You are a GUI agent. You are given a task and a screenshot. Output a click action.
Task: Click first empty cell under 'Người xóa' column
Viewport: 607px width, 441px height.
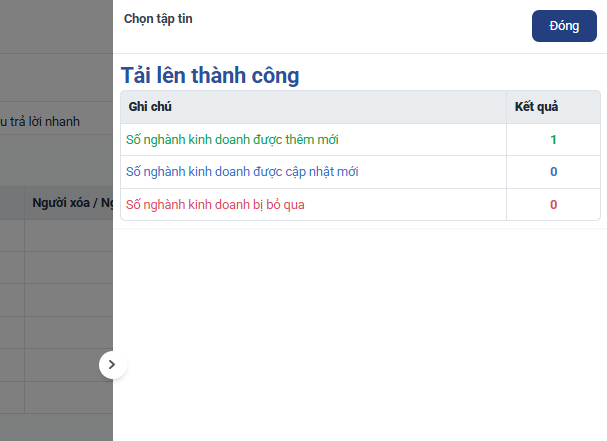[68, 235]
